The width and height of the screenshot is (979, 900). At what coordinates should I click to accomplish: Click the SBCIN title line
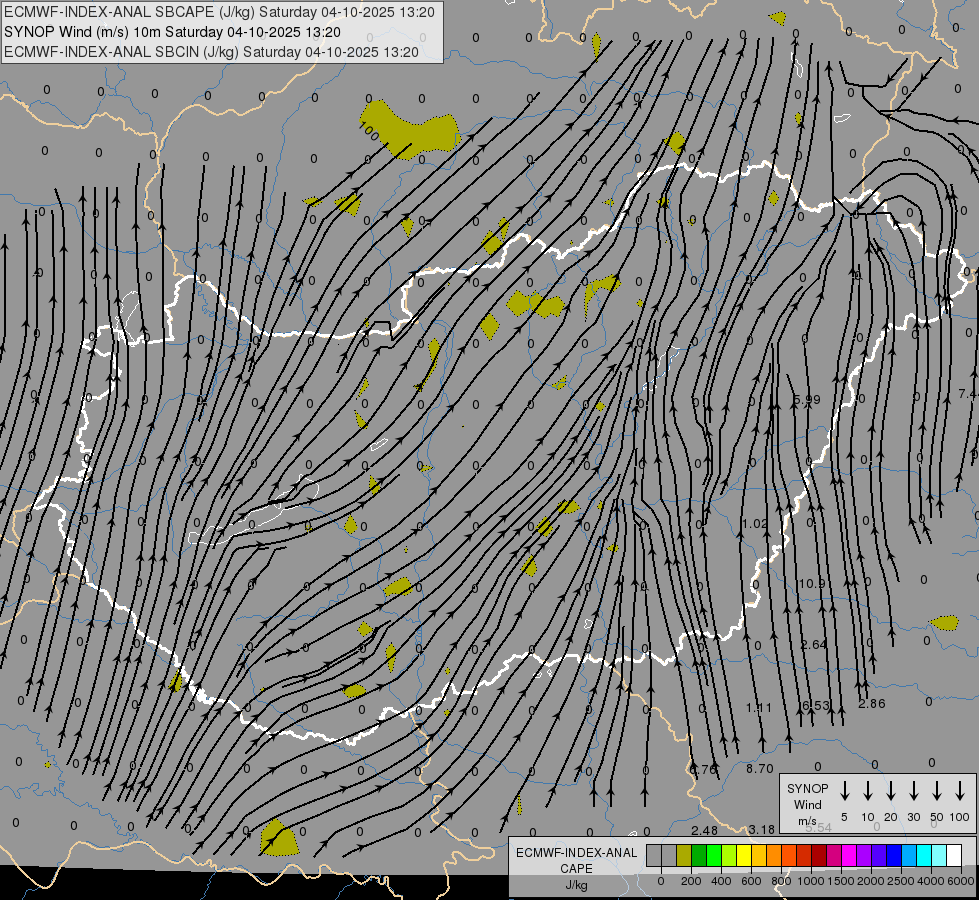(211, 52)
